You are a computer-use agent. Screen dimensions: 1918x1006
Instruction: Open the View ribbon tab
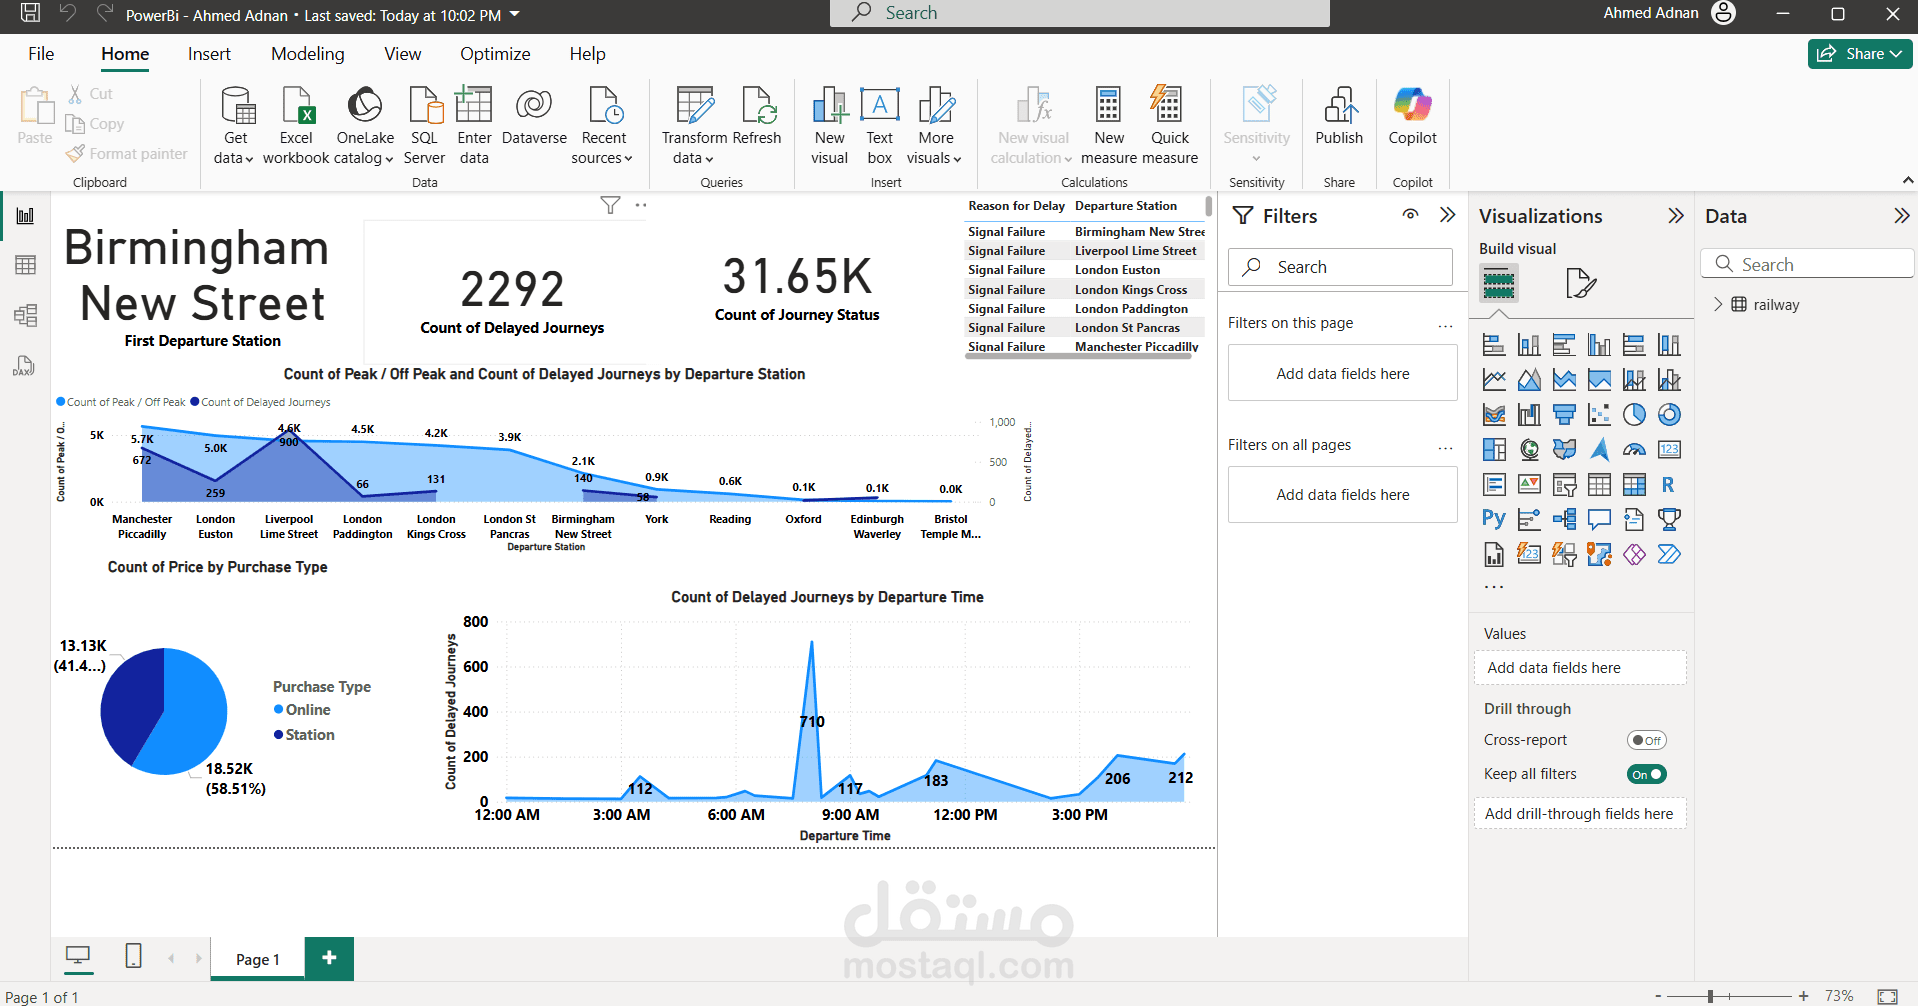[x=403, y=54]
